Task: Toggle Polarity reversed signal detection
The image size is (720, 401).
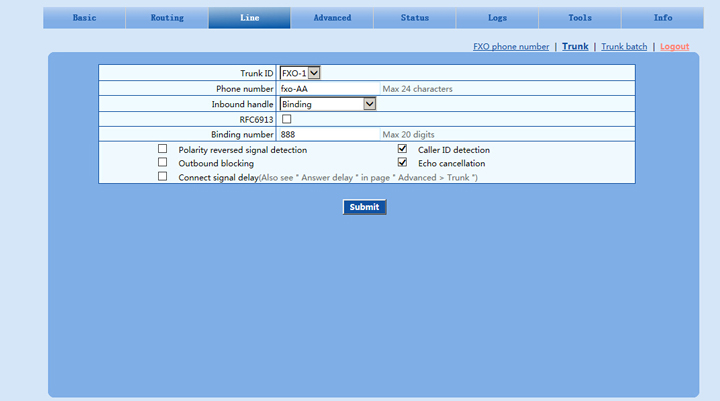Action: point(163,149)
